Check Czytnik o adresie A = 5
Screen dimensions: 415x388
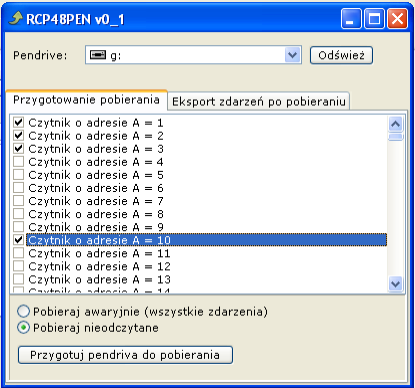pos(18,174)
